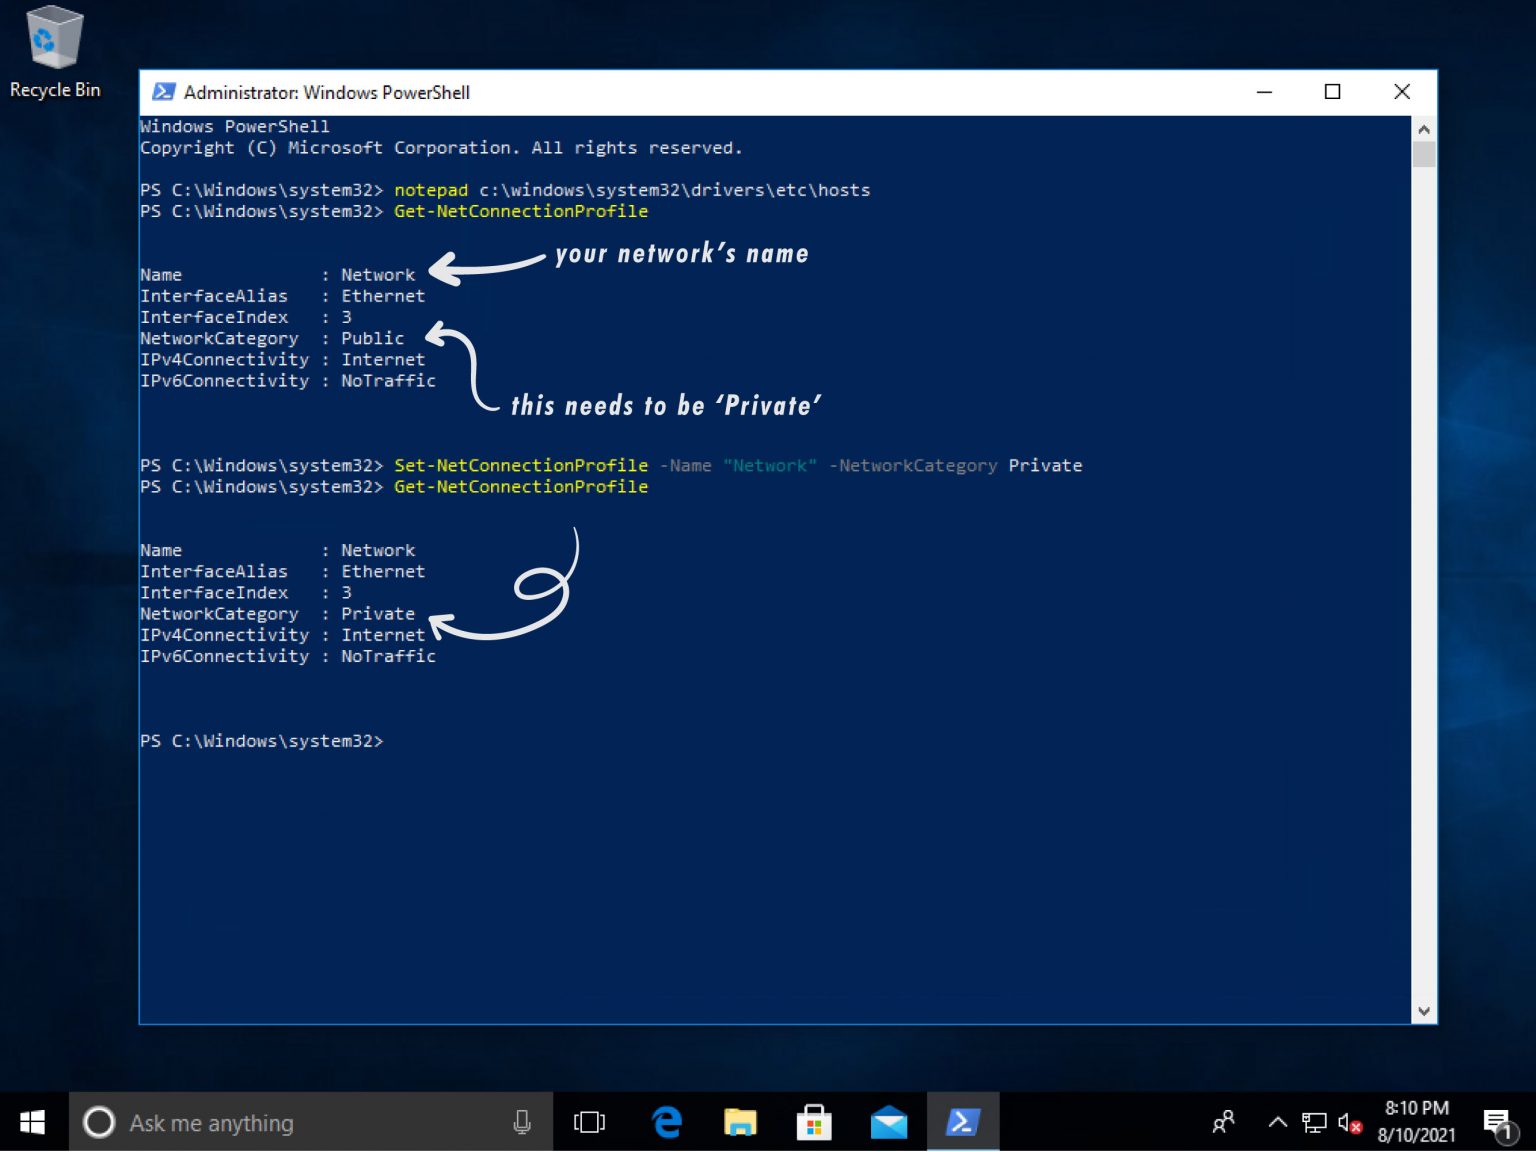The width and height of the screenshot is (1536, 1152).
Task: Click the Start button
Action: pyautogui.click(x=31, y=1122)
